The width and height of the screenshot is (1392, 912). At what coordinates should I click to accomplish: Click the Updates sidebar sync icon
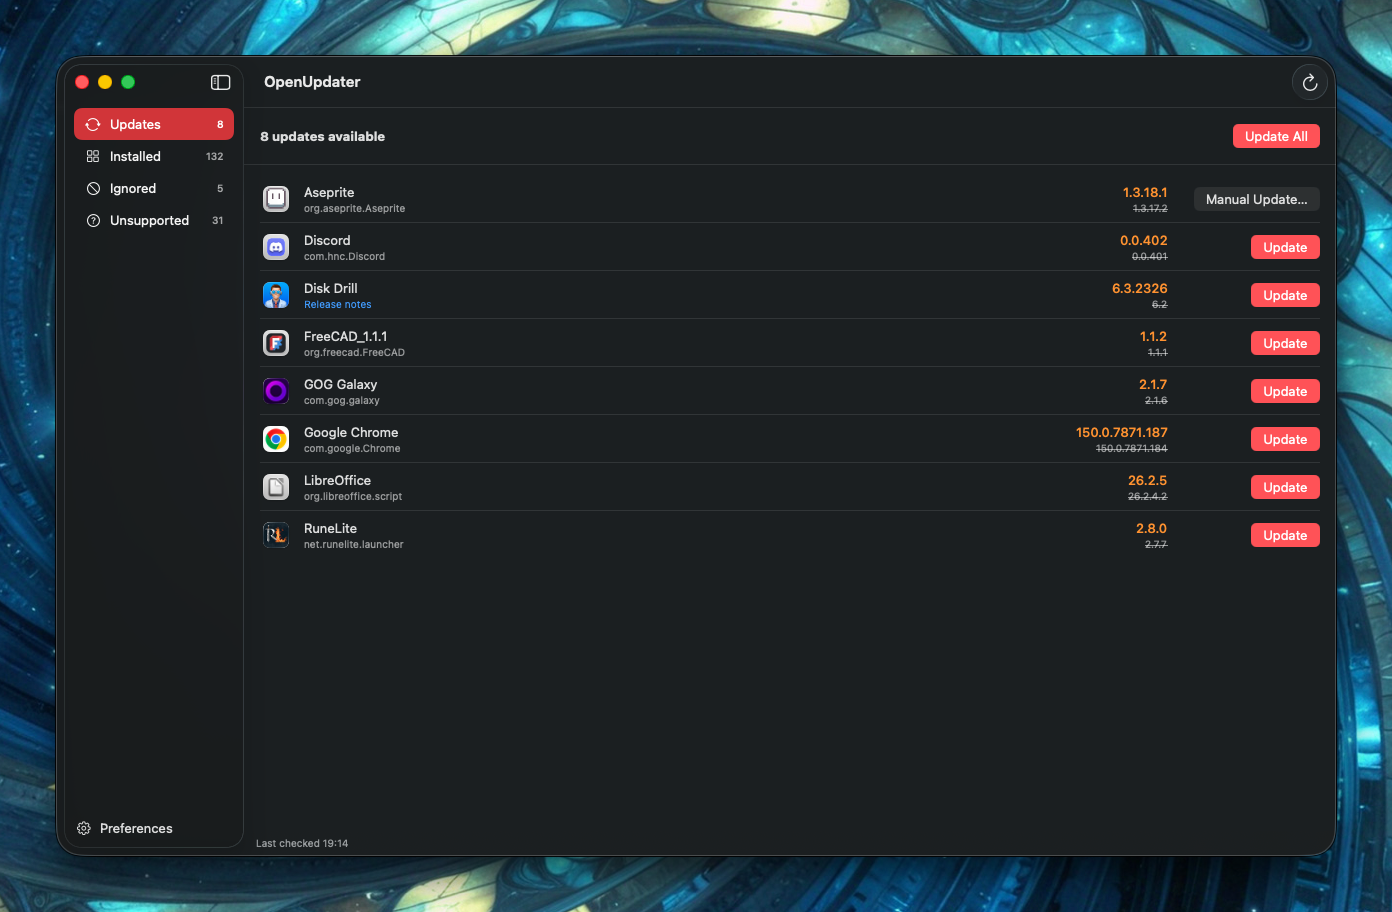[x=93, y=124]
